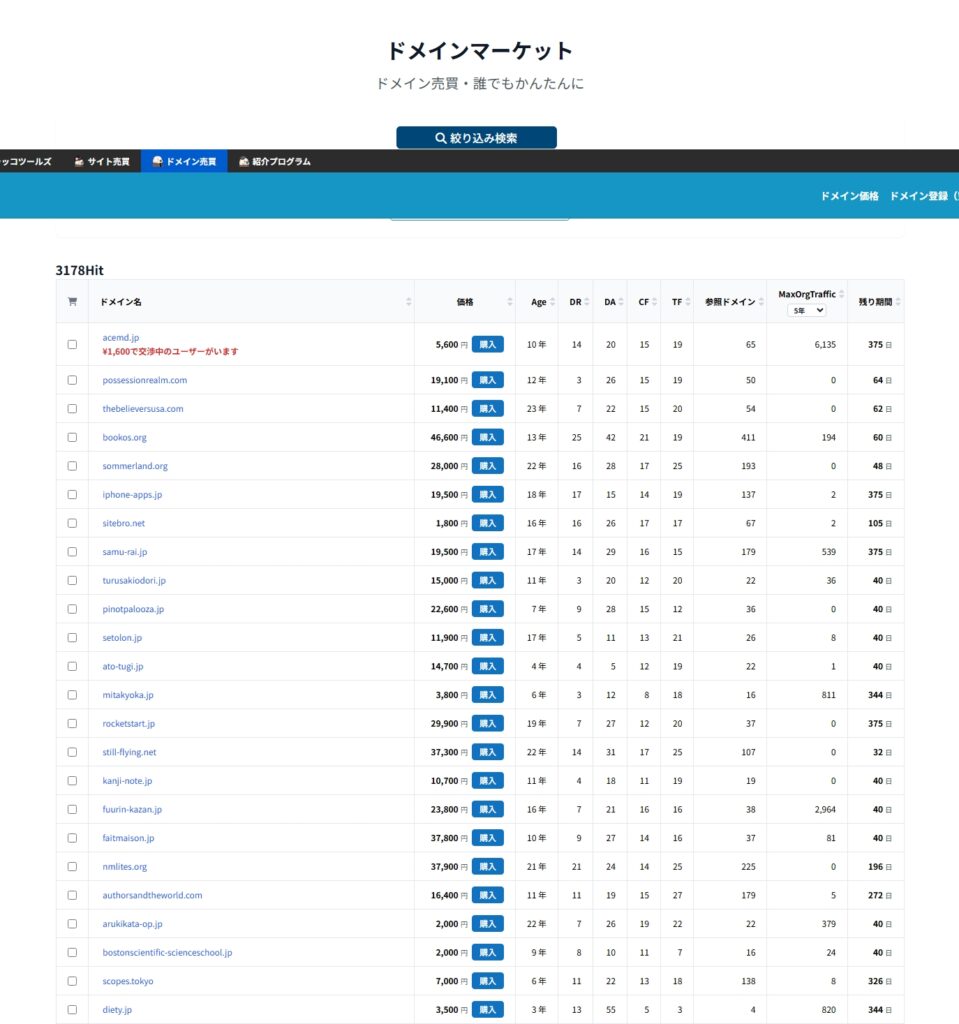Viewport: 959px width, 1024px height.
Task: Open the ツールズ menu item
Action: [x=25, y=161]
